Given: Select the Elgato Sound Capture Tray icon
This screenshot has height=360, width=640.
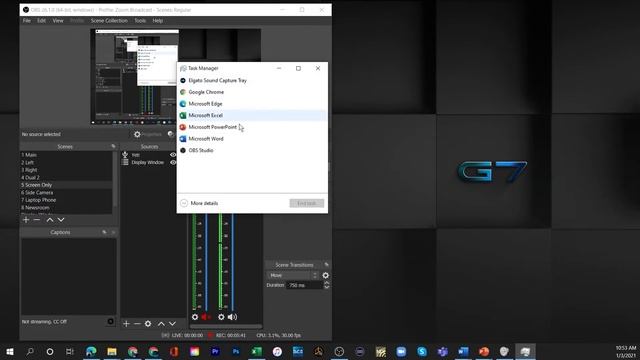Looking at the screenshot, I should pyautogui.click(x=183, y=80).
